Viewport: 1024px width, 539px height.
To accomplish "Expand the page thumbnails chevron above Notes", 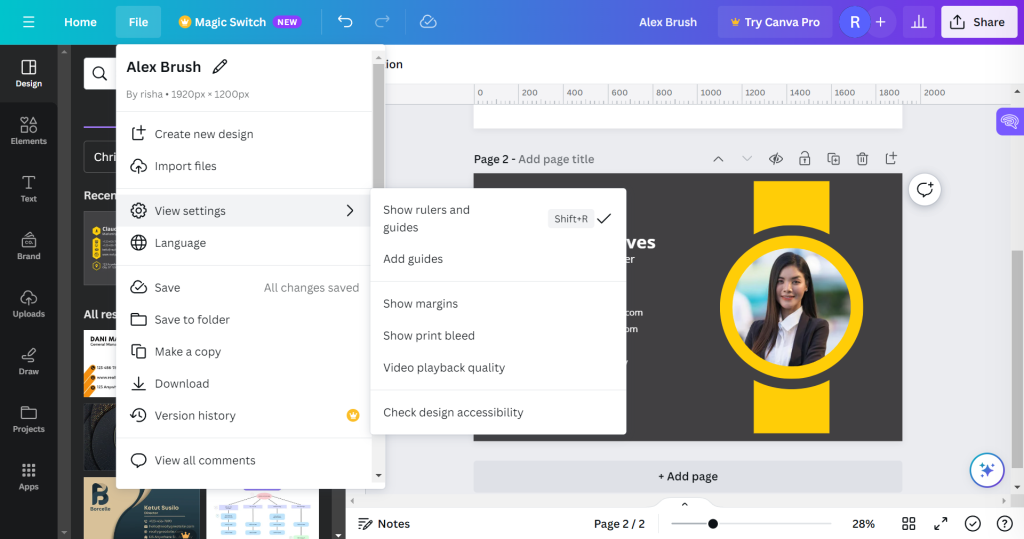I will [684, 504].
